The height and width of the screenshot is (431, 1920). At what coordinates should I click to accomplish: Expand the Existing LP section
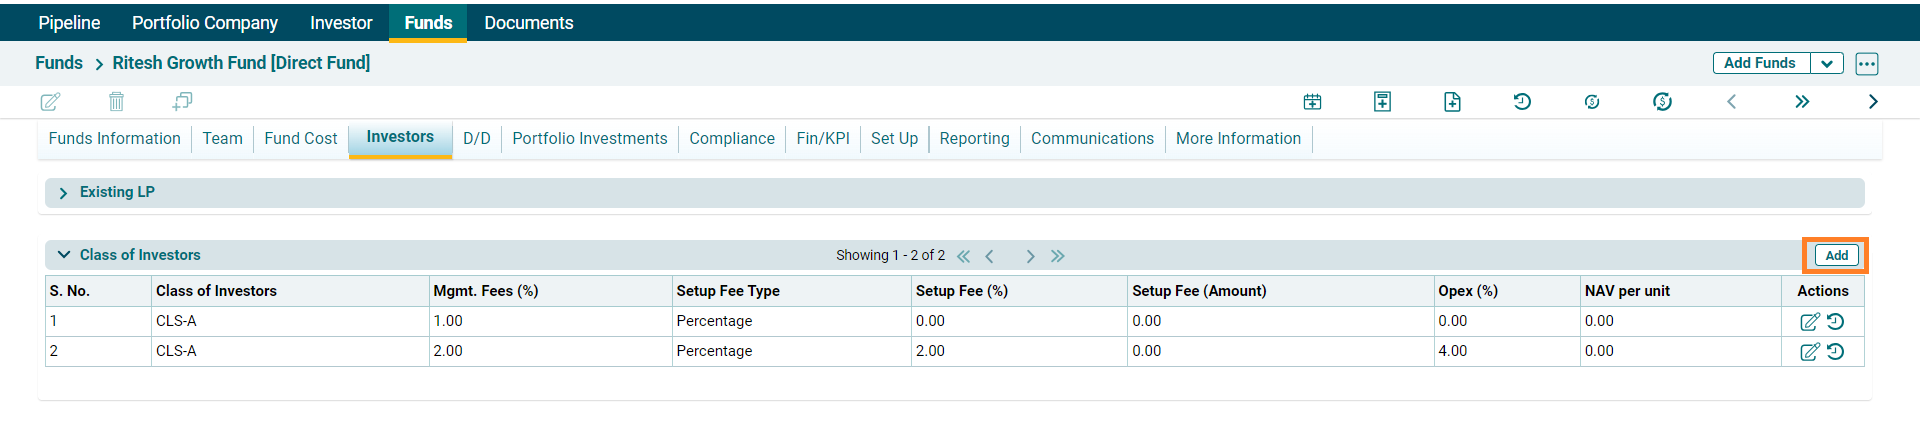pos(64,193)
